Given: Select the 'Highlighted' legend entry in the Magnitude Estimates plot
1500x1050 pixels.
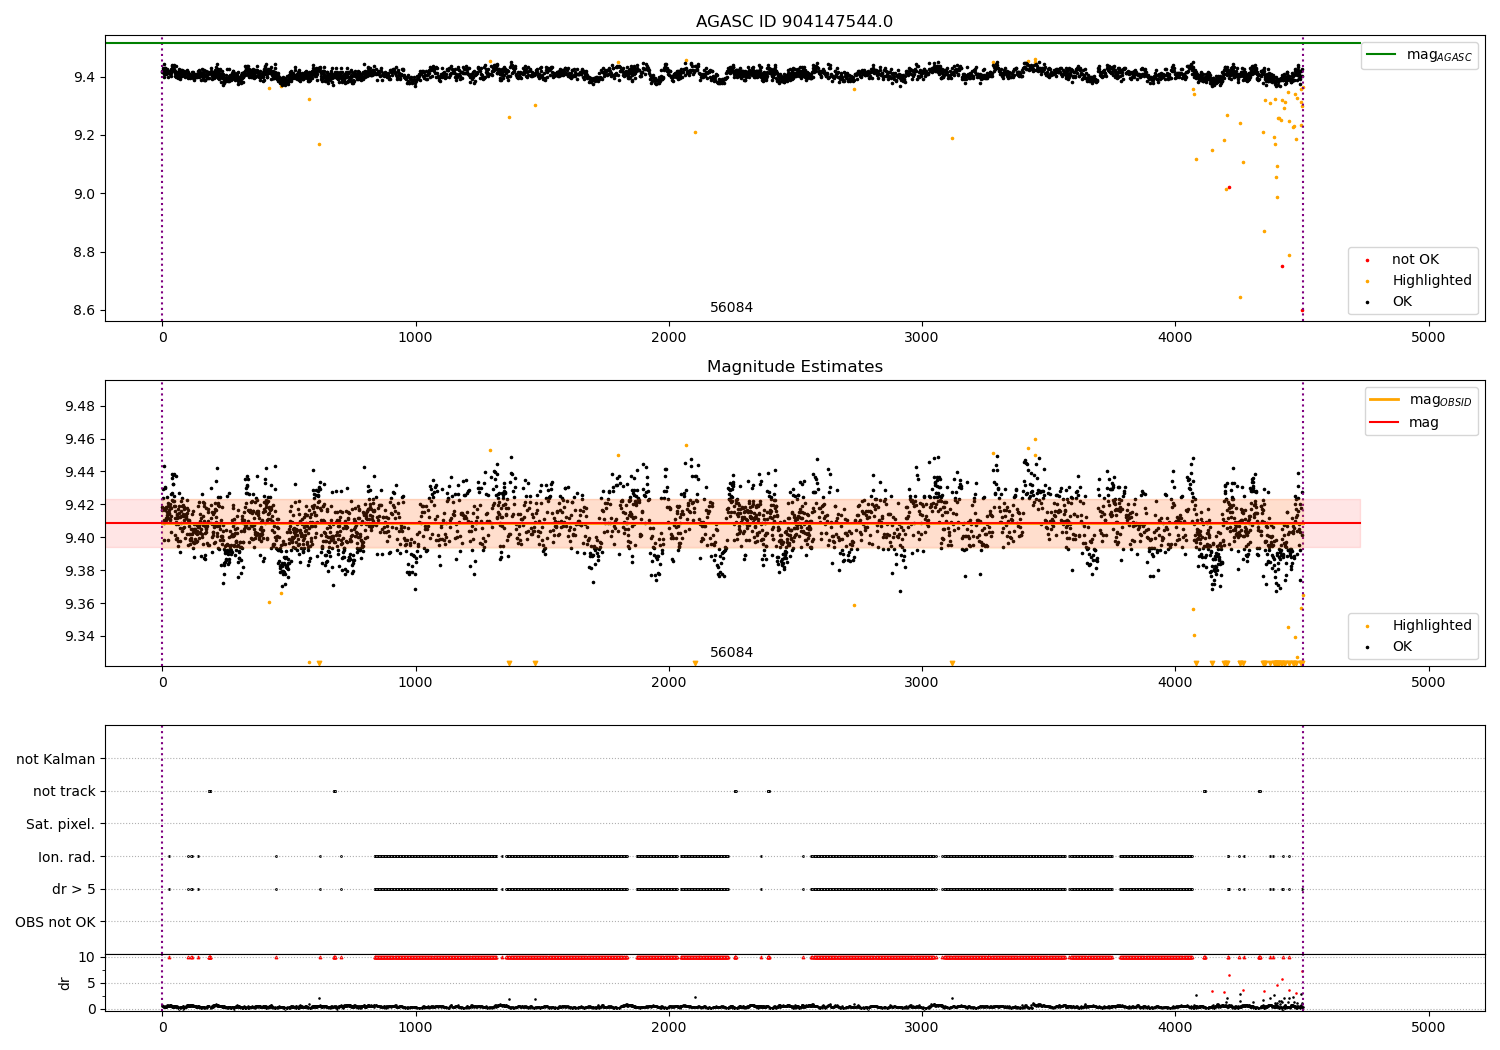Looking at the screenshot, I should tap(1431, 626).
